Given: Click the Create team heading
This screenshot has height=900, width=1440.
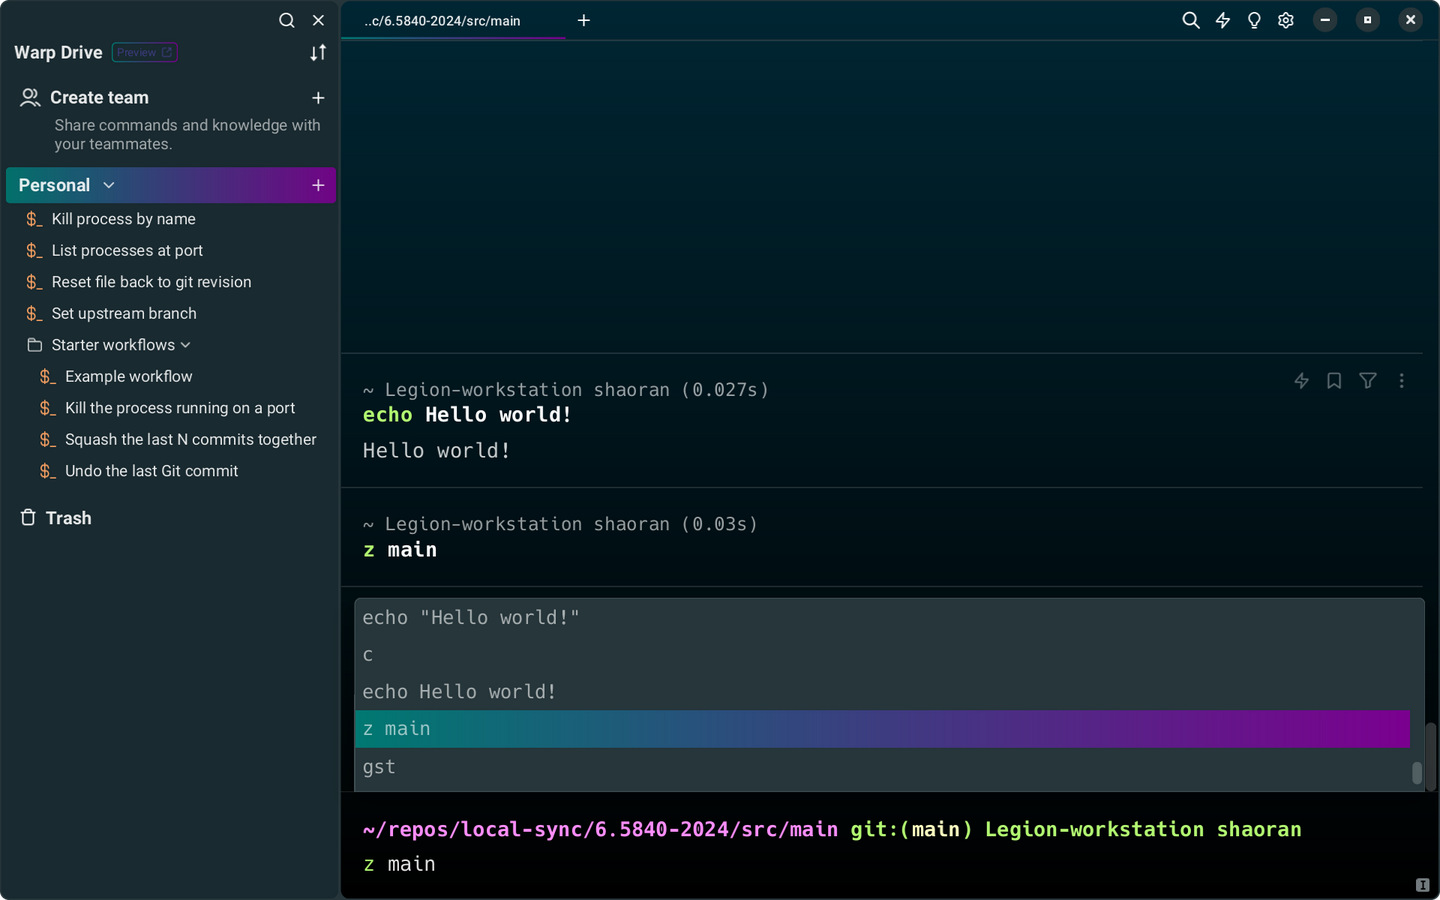Looking at the screenshot, I should [99, 98].
